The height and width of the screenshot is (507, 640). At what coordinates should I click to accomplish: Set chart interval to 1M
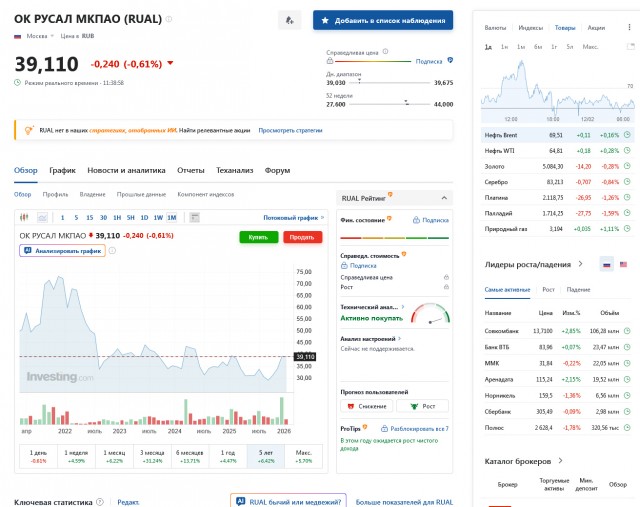point(172,218)
